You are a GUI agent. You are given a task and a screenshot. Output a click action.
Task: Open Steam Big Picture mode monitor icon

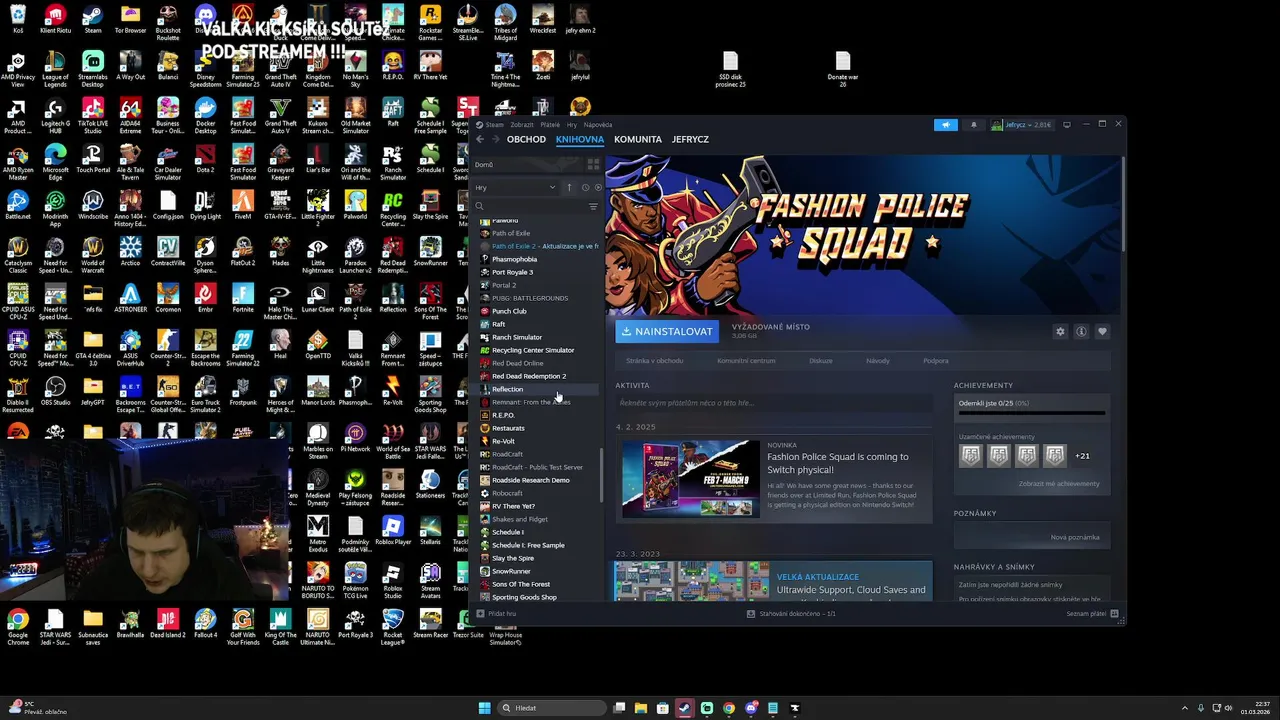[x=1067, y=125]
